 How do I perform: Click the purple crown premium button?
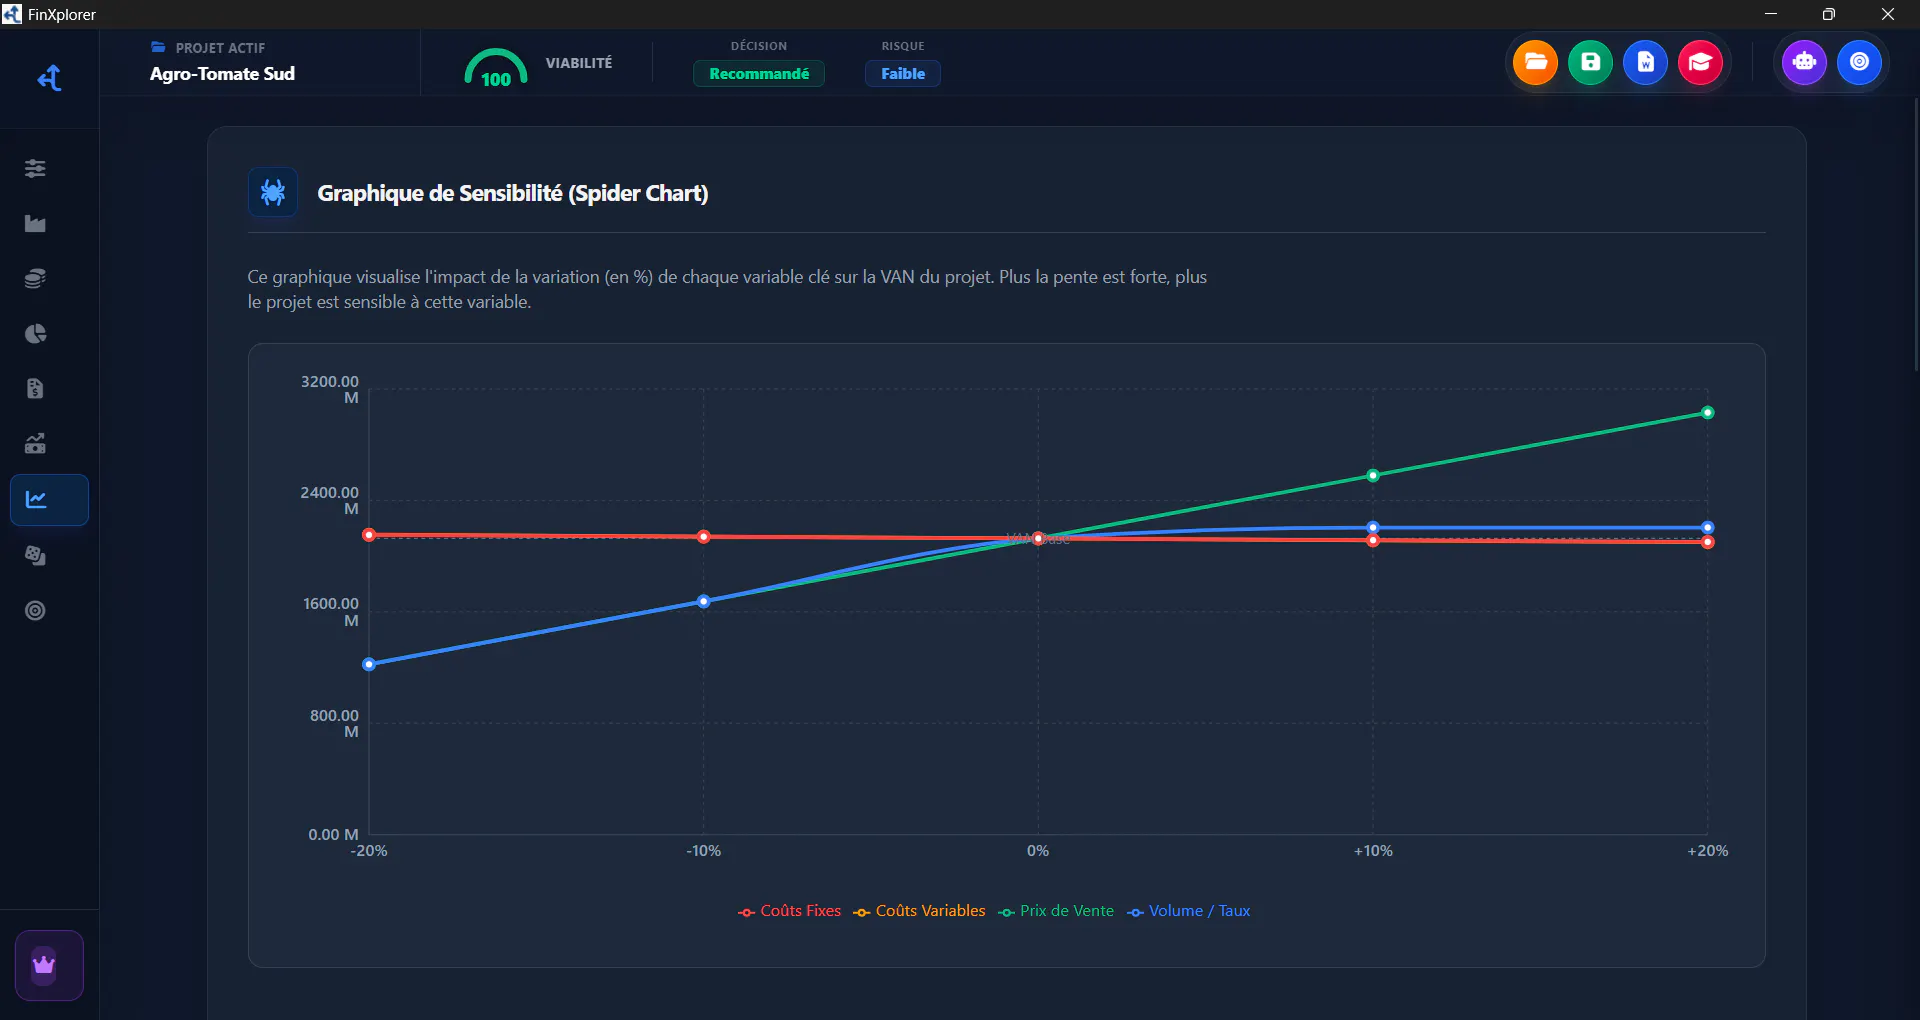coord(49,965)
